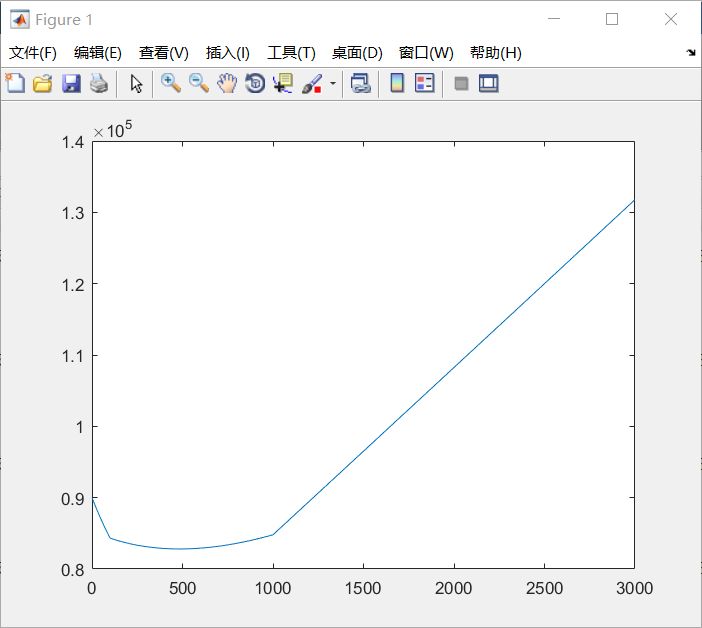The height and width of the screenshot is (628, 702).
Task: Expand the brush color dropdown arrow
Action: click(x=333, y=85)
